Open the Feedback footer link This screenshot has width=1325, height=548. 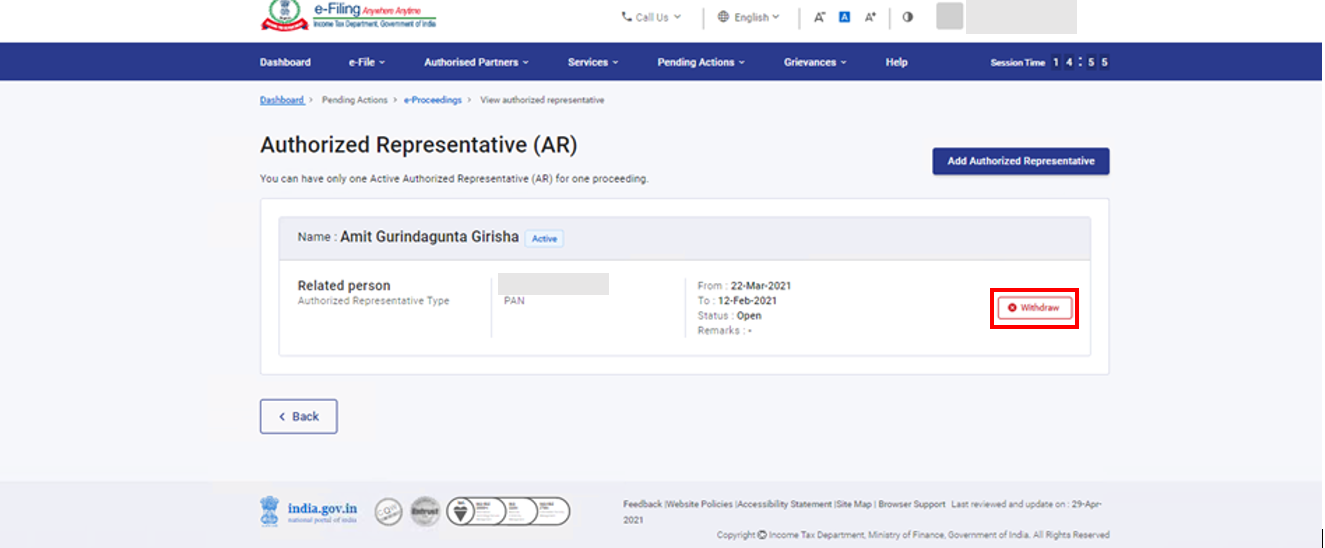(x=642, y=504)
